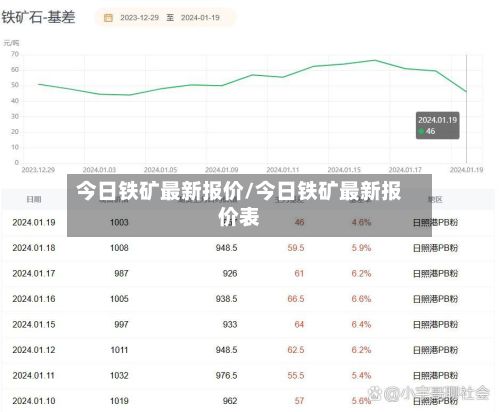Click the 2024.01.19 tooltip showing 46
The image size is (500, 412).
437,125
